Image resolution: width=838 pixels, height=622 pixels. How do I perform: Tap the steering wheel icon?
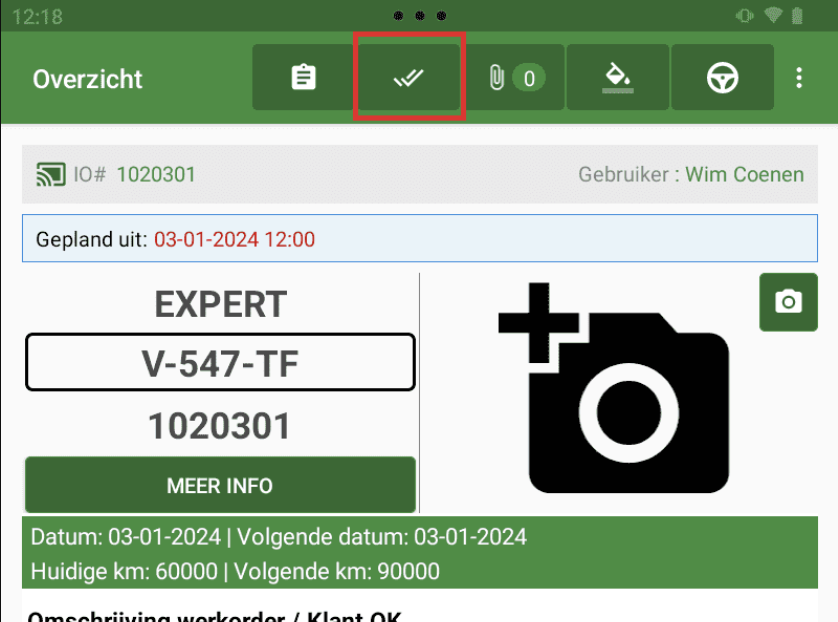tap(723, 77)
